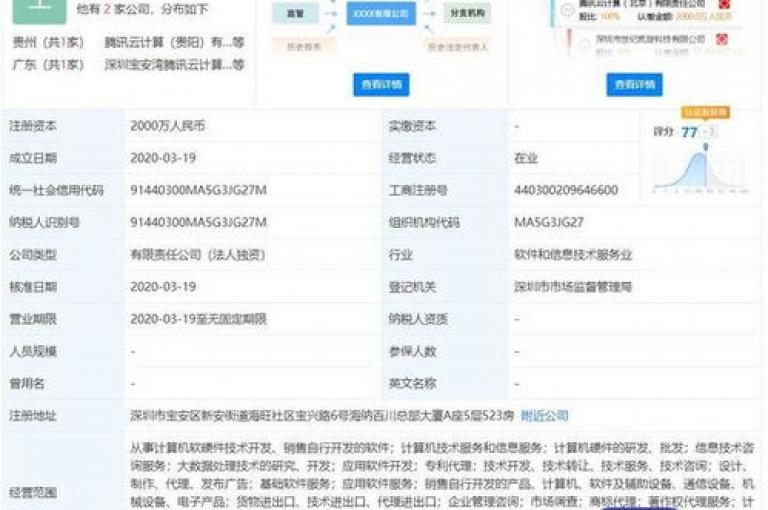This screenshot has height=510, width=768.
Task: Select the 高管 node in relationship diagram
Action: [295, 13]
